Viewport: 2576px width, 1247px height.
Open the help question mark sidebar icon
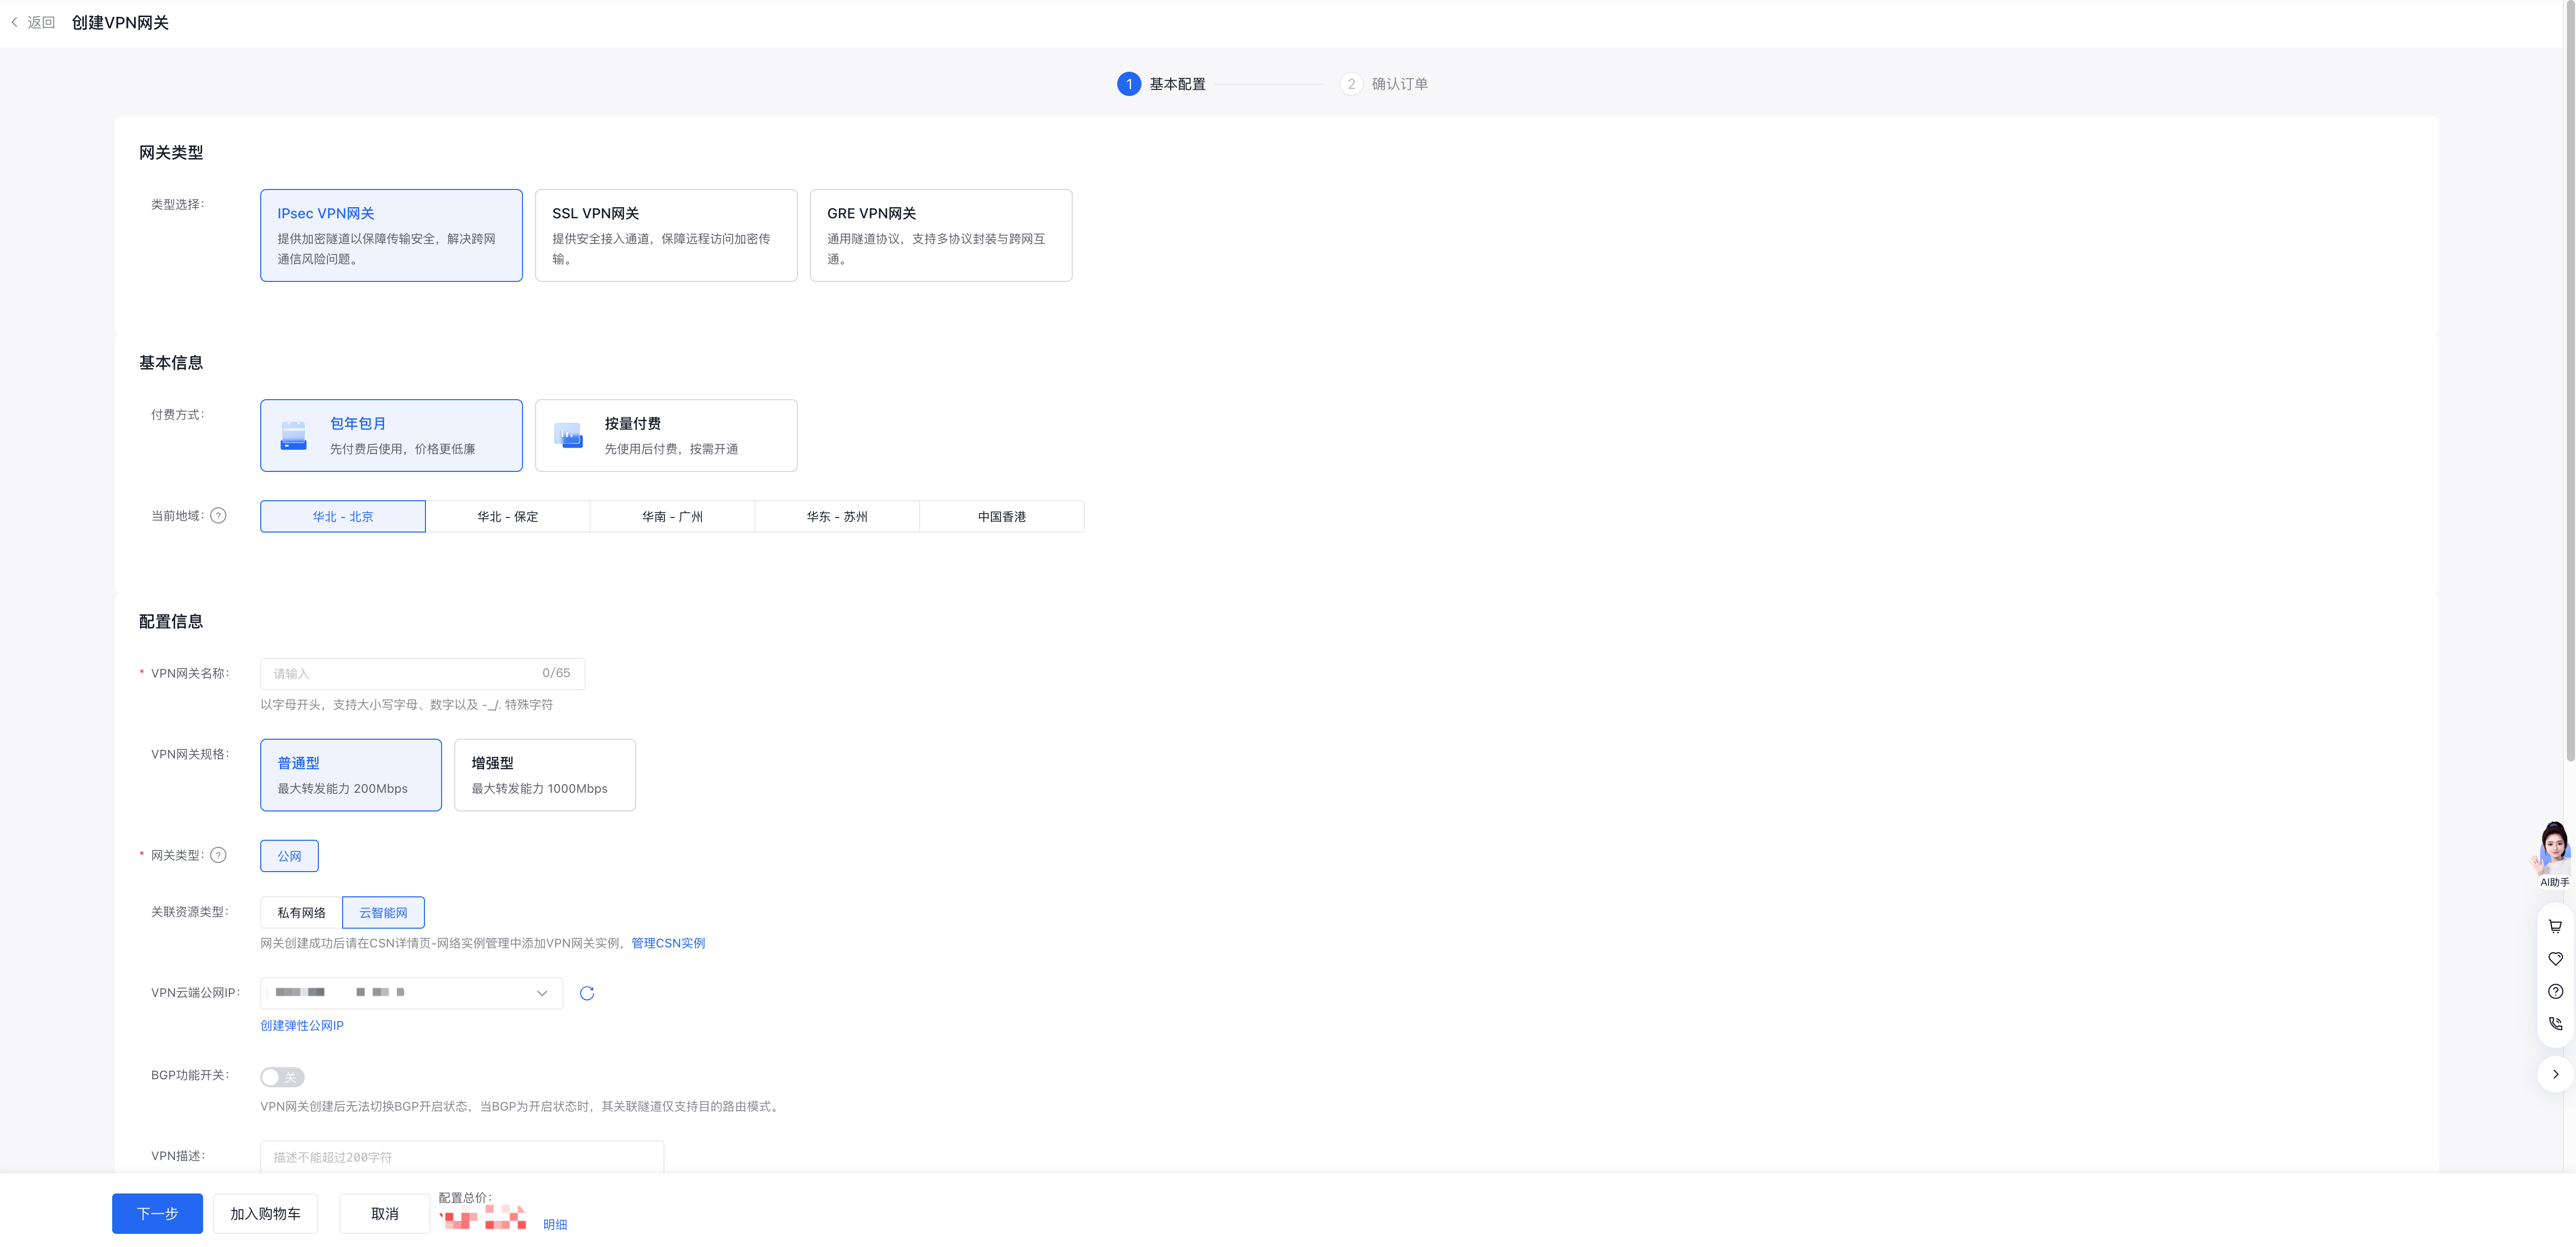click(2555, 992)
